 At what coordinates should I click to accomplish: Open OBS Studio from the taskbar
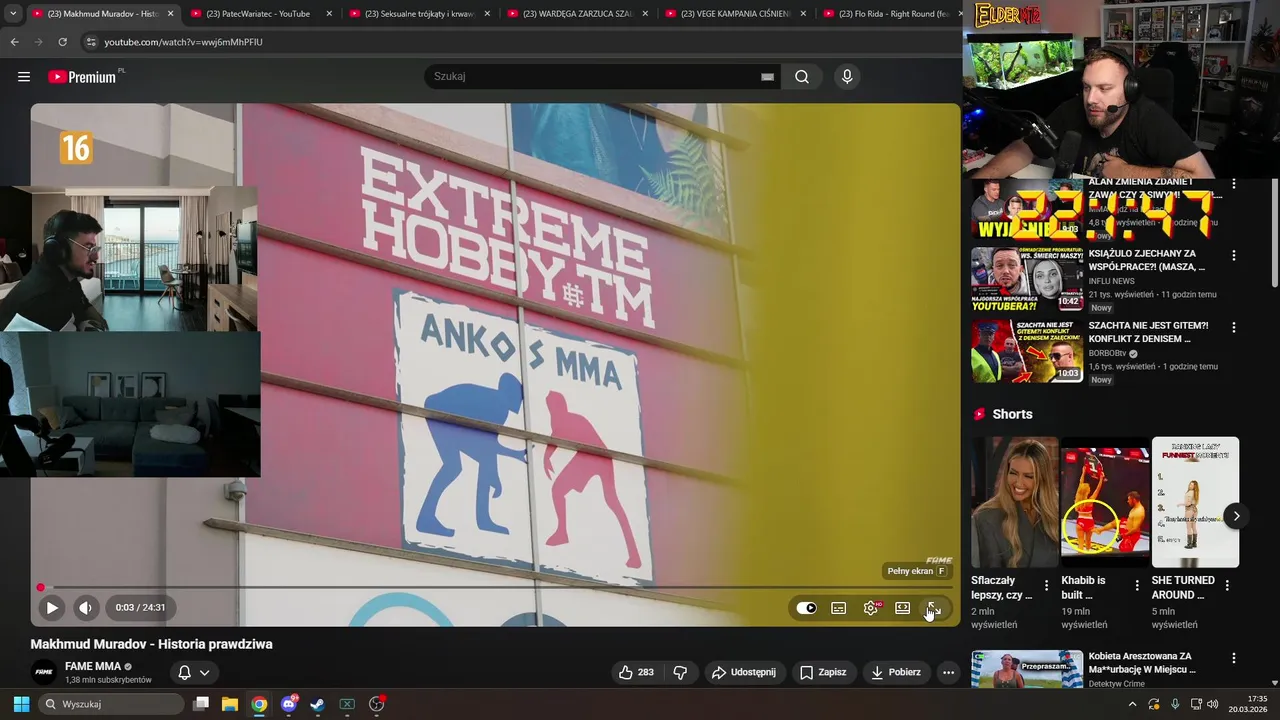click(x=377, y=704)
